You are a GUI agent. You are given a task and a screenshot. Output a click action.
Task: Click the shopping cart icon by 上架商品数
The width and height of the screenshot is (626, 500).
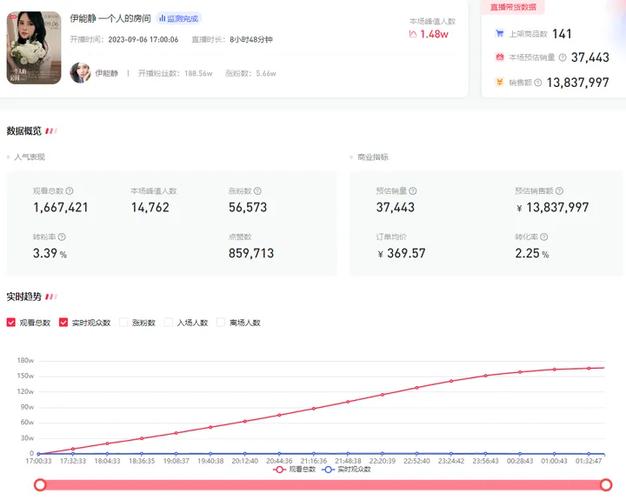tap(499, 34)
